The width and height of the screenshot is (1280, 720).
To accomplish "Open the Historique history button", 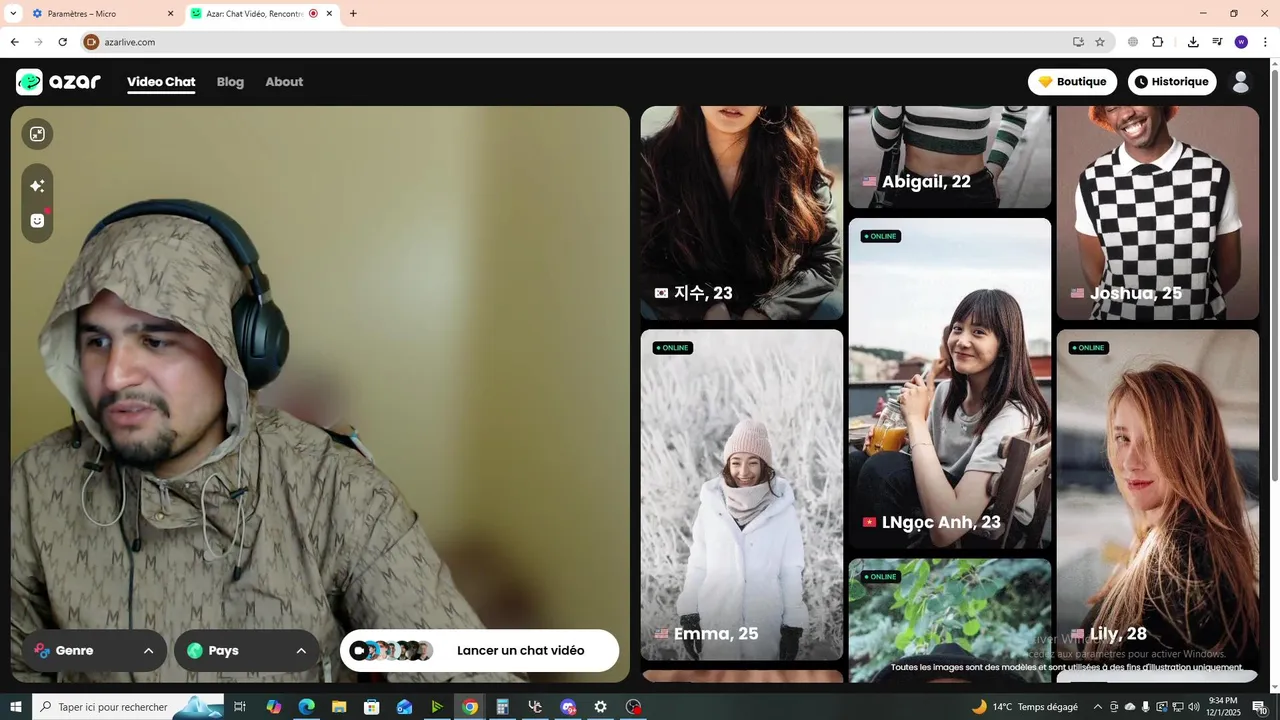I will (1172, 82).
